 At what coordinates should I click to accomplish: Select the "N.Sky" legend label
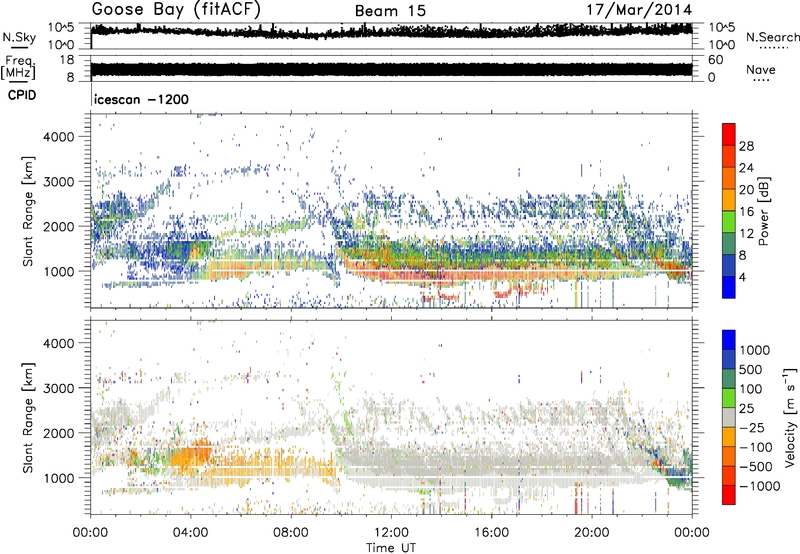(19, 37)
